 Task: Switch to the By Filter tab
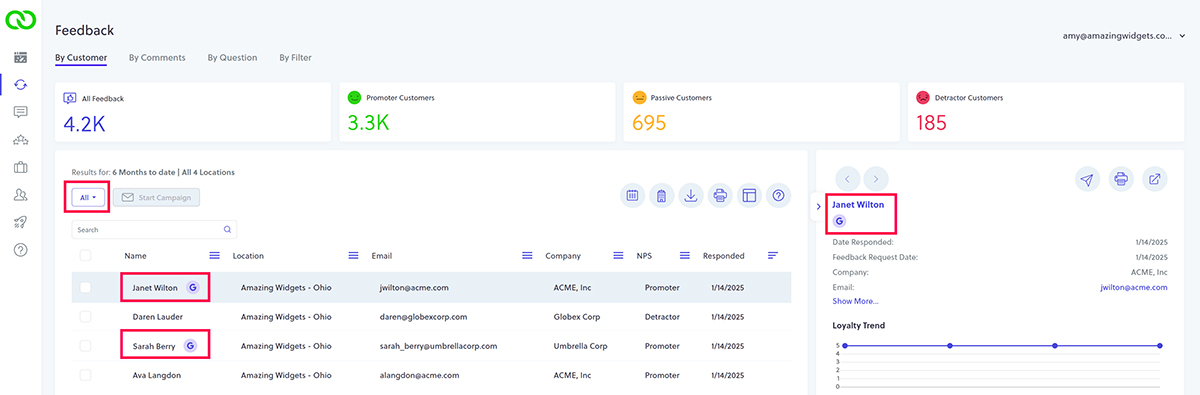(295, 58)
